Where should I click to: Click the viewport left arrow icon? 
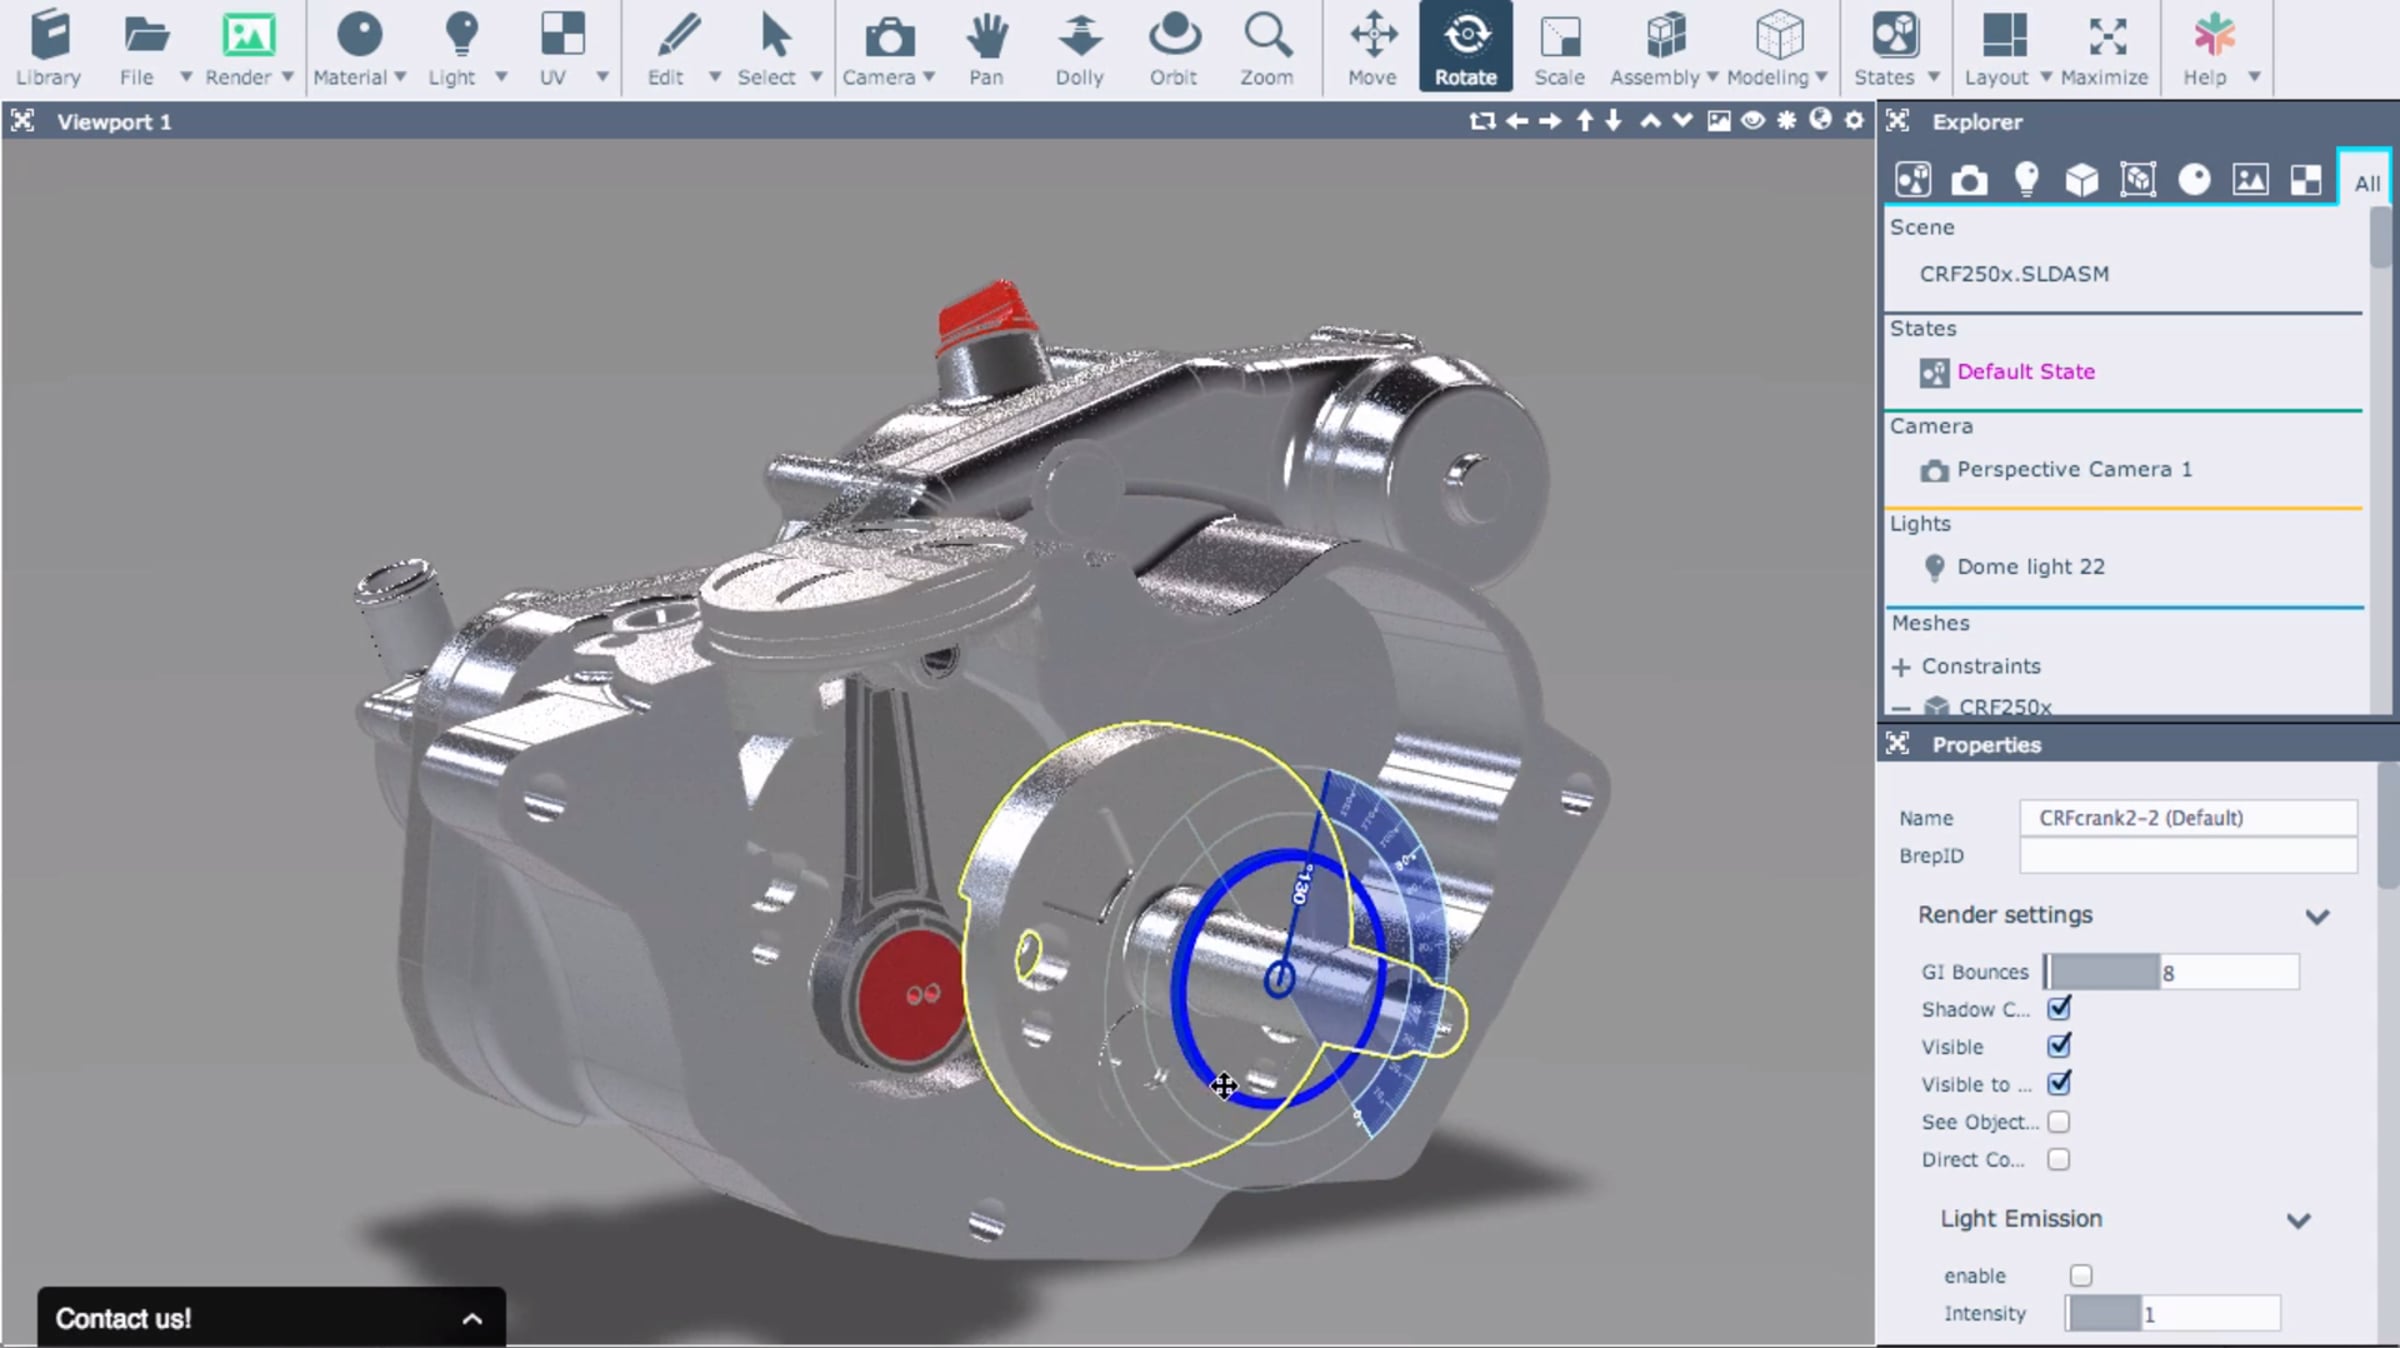tap(1516, 121)
